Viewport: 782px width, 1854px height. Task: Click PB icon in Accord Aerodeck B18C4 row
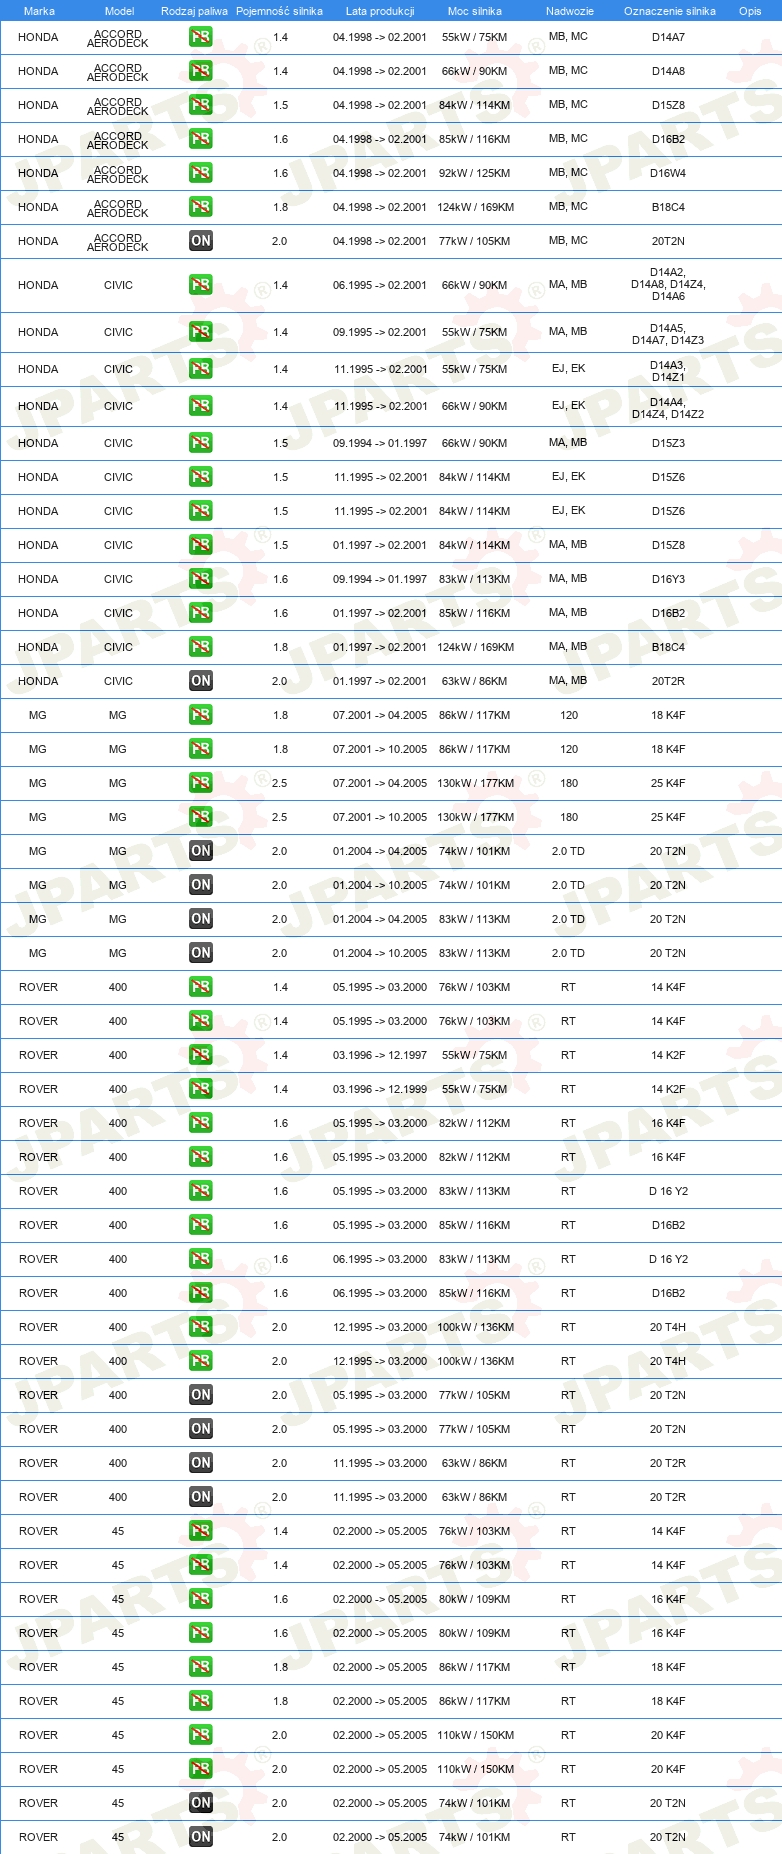pyautogui.click(x=201, y=207)
